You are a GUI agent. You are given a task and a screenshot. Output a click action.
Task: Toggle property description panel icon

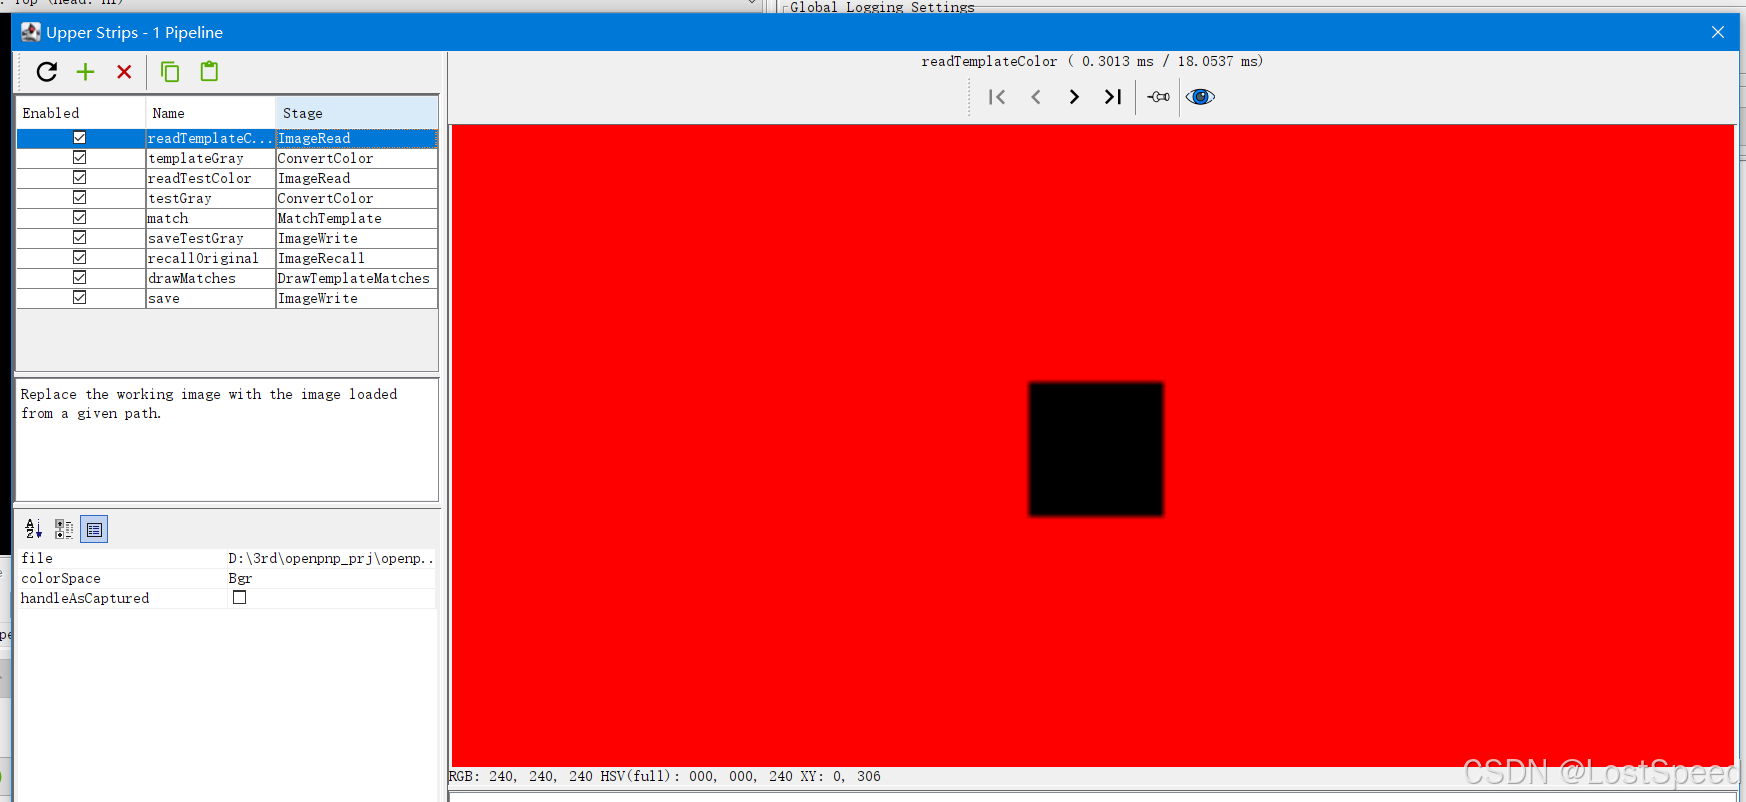[94, 529]
